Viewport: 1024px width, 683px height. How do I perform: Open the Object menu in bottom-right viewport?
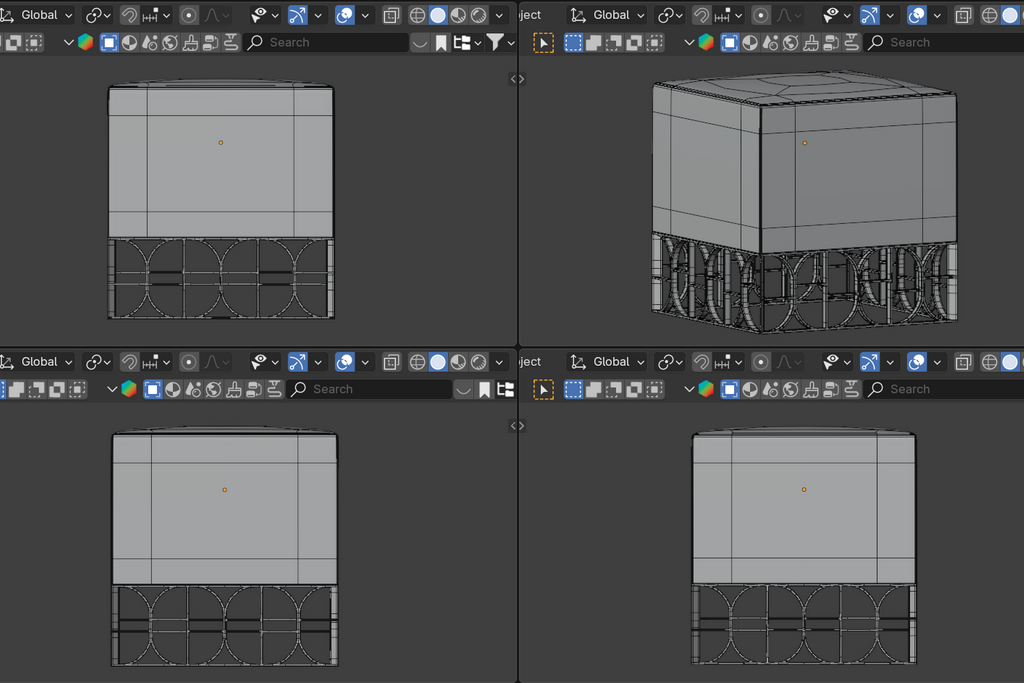point(530,362)
